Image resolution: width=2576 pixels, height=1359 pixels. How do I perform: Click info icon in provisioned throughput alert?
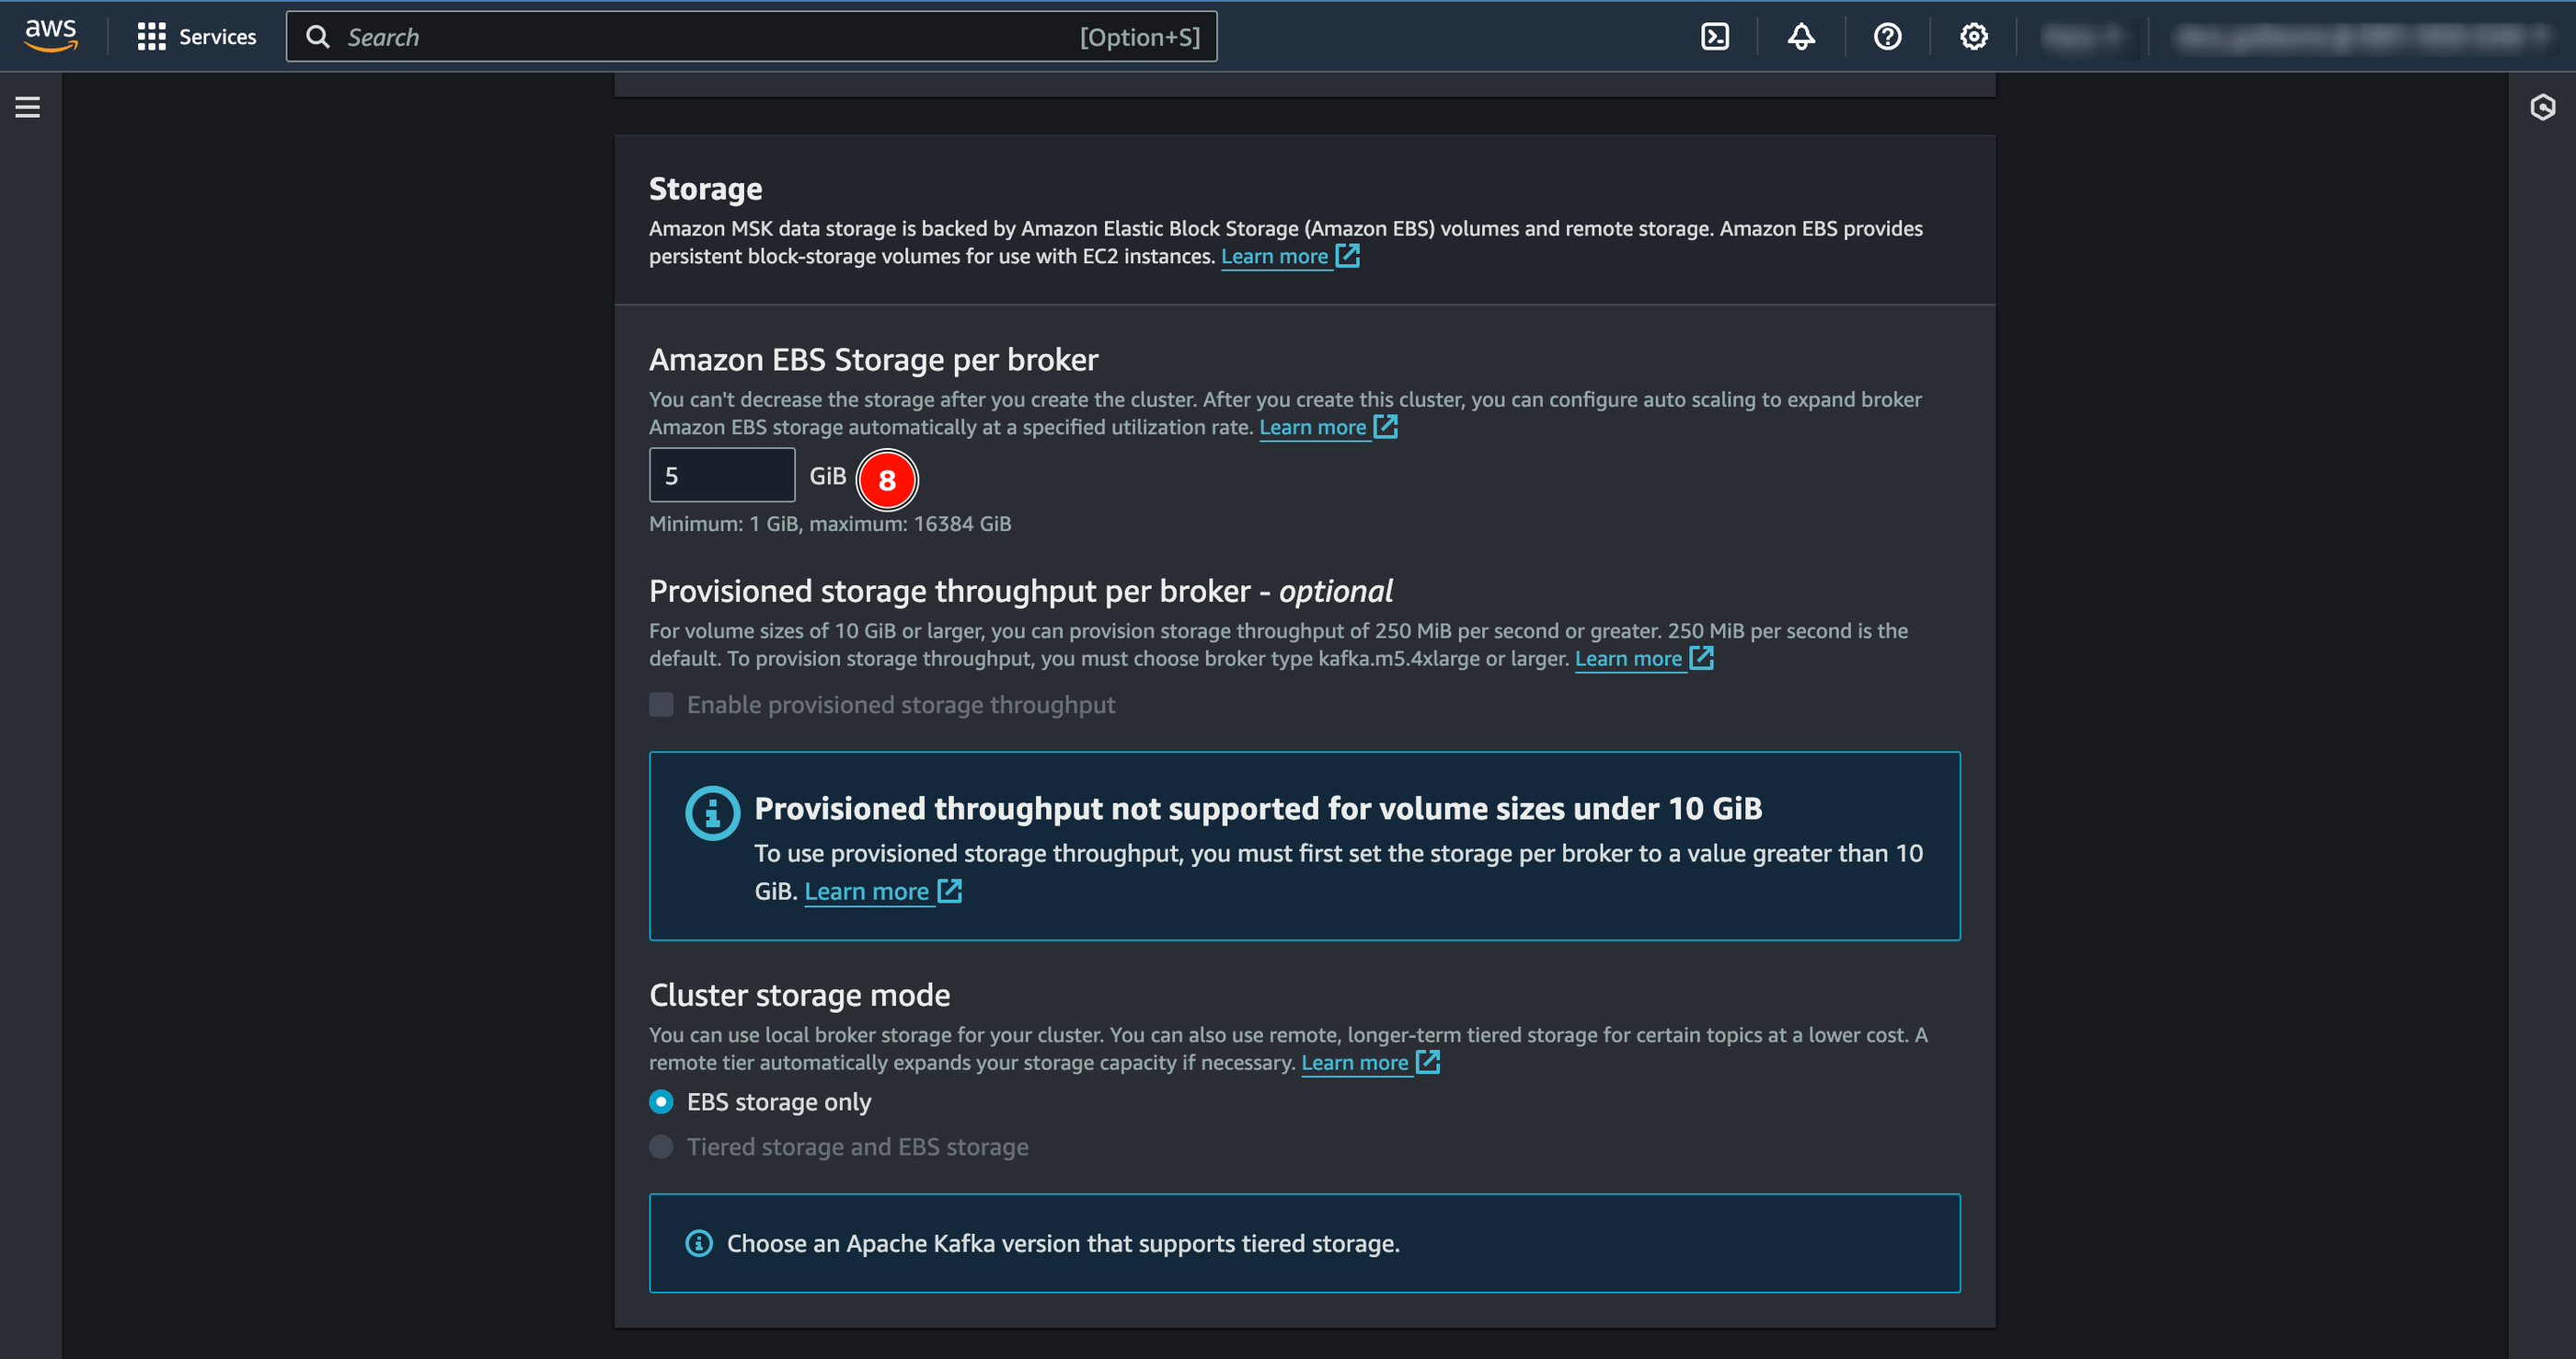pos(712,813)
